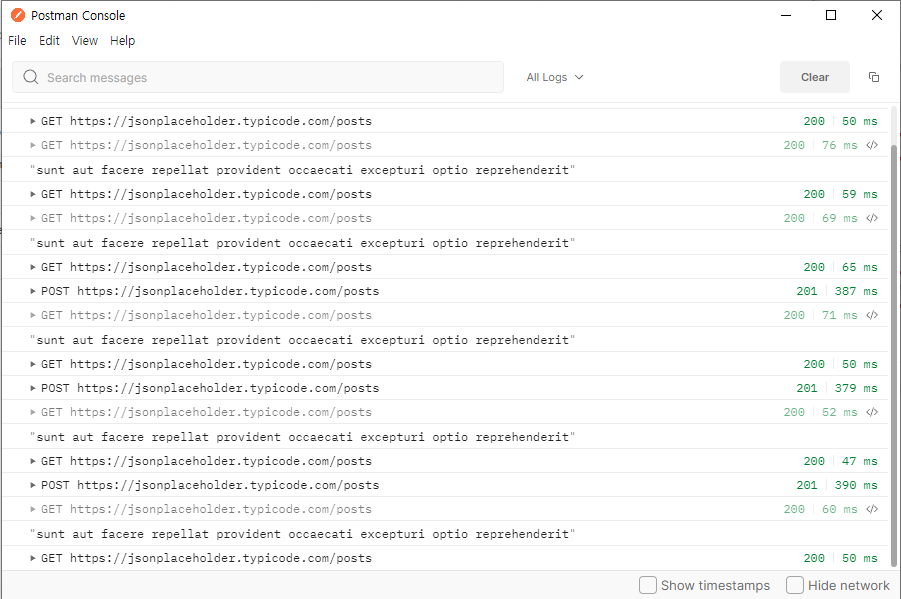Click the 200 status on the 76 ms row
Screen dimensions: 901x599
pyautogui.click(x=794, y=145)
